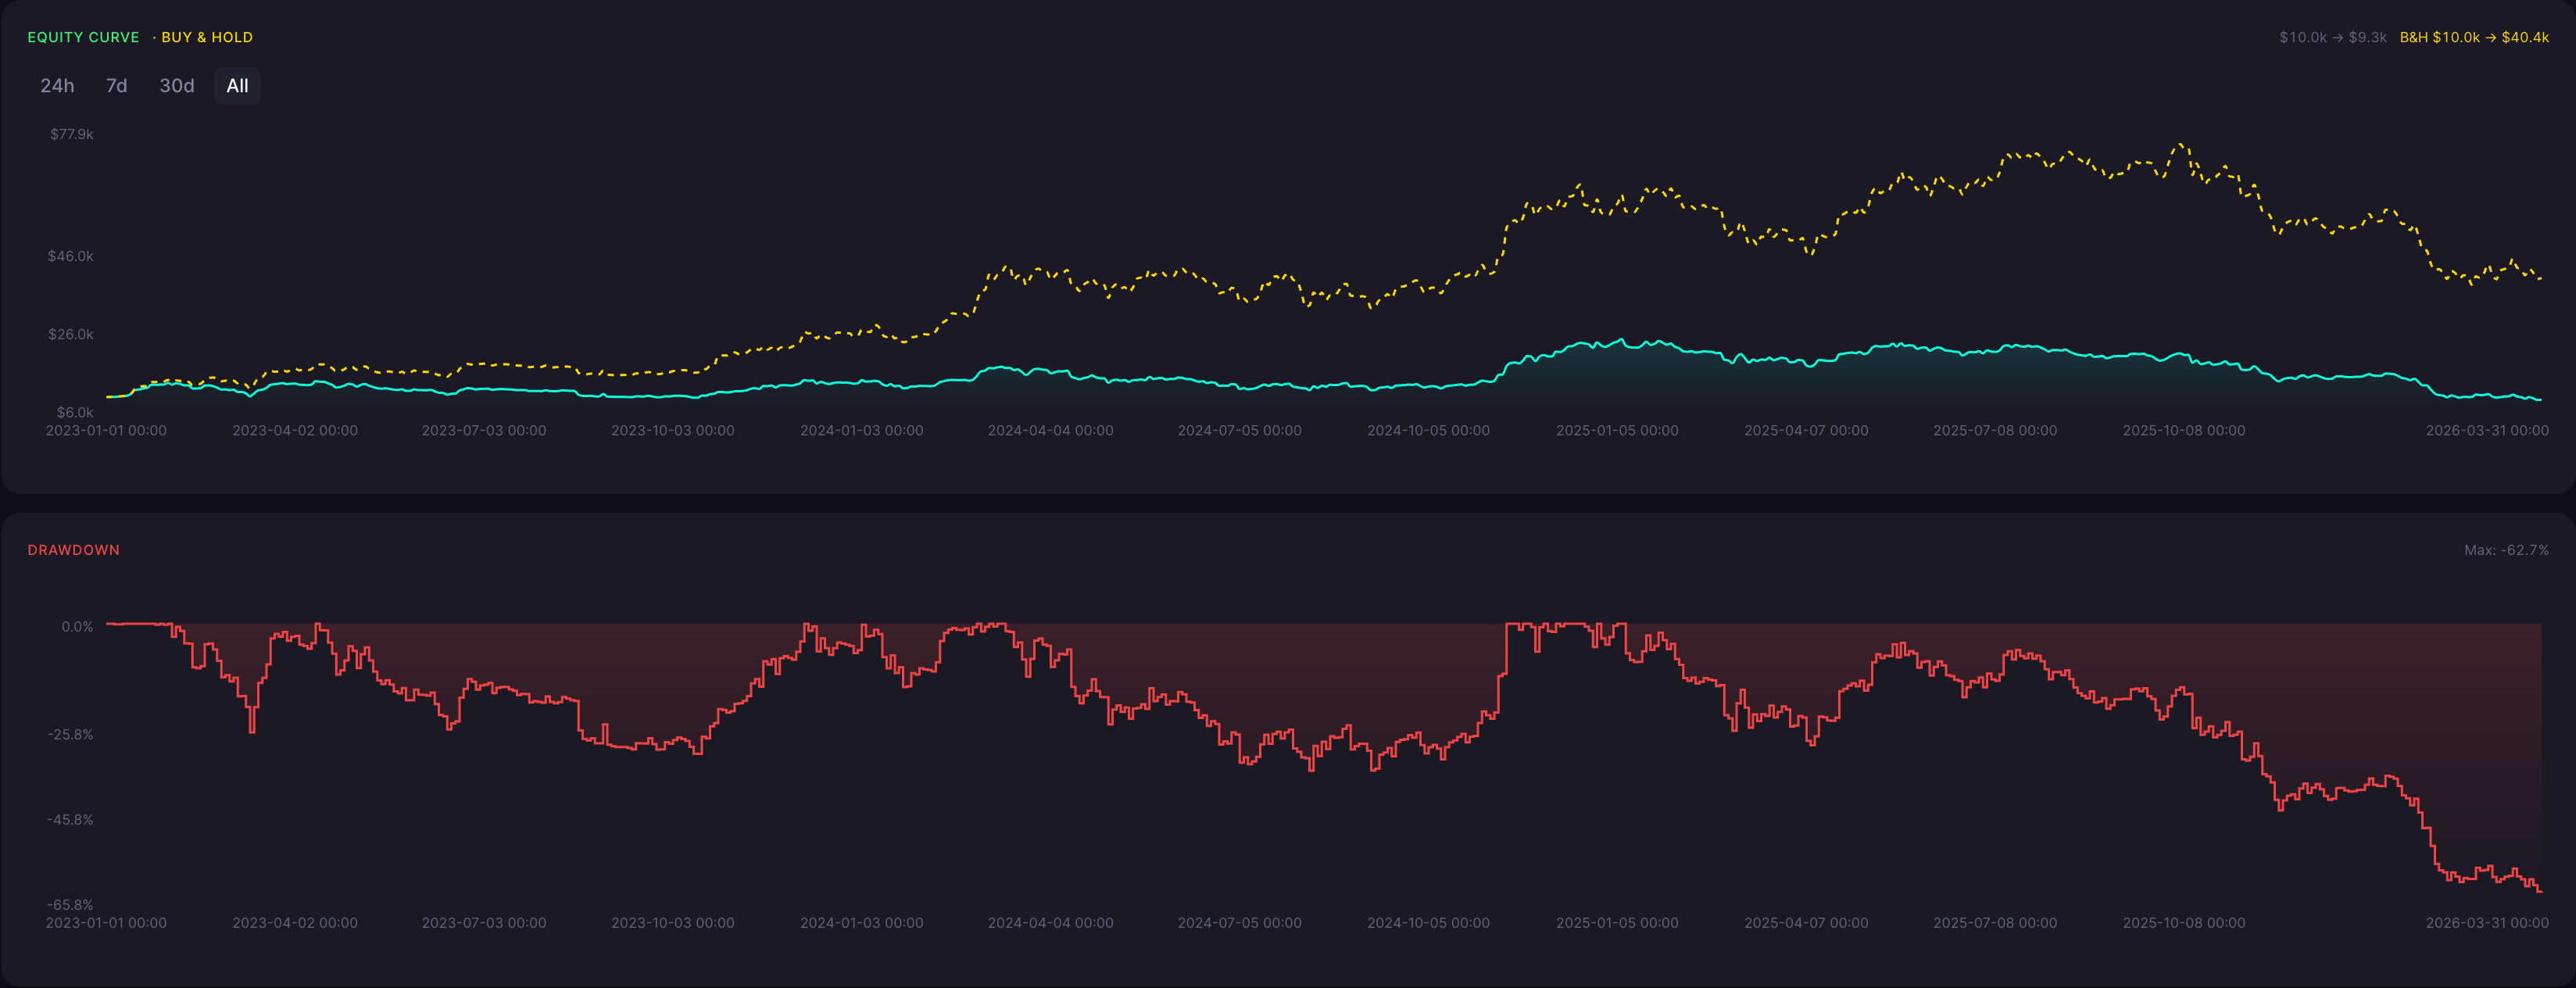Click equity chart date 2023-07-03 00:00
The height and width of the screenshot is (988, 2576).
(484, 430)
